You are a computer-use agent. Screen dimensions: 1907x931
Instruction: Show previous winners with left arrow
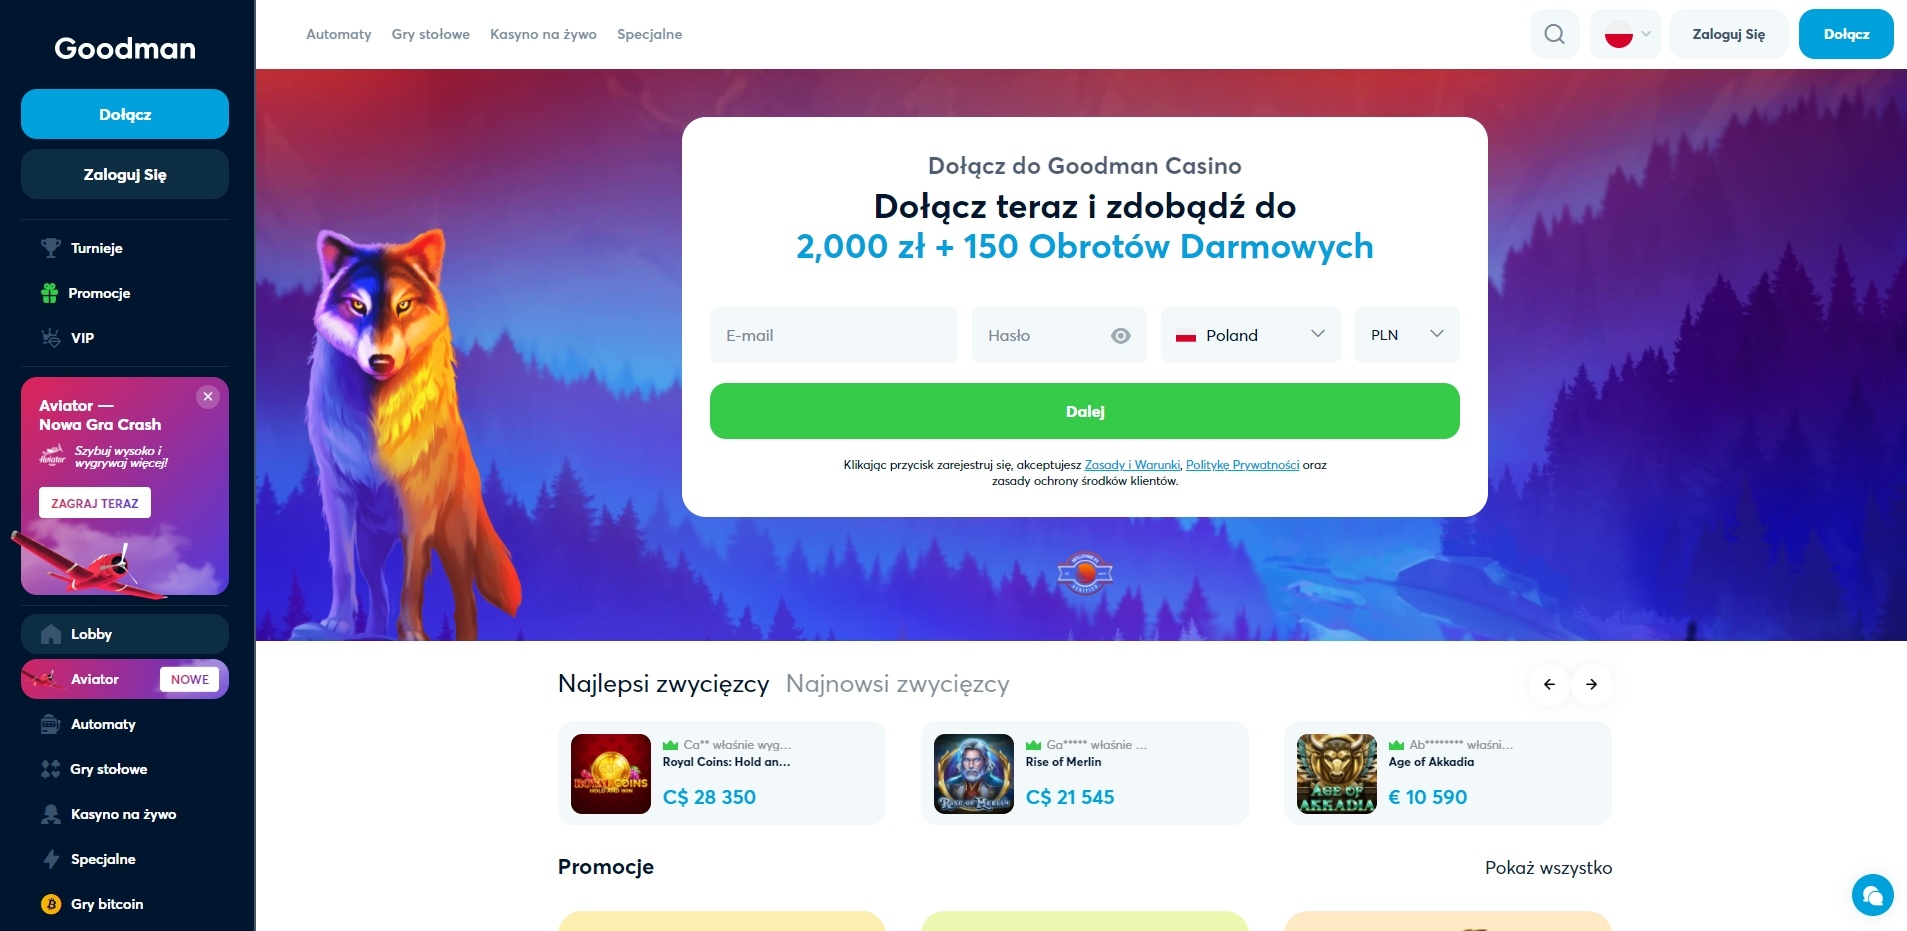[x=1549, y=684]
